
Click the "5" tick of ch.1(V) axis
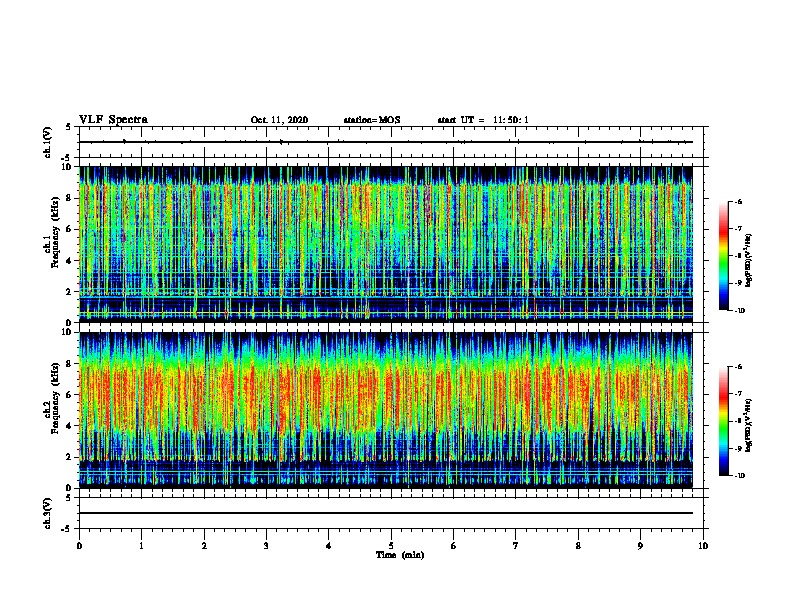tap(68, 127)
